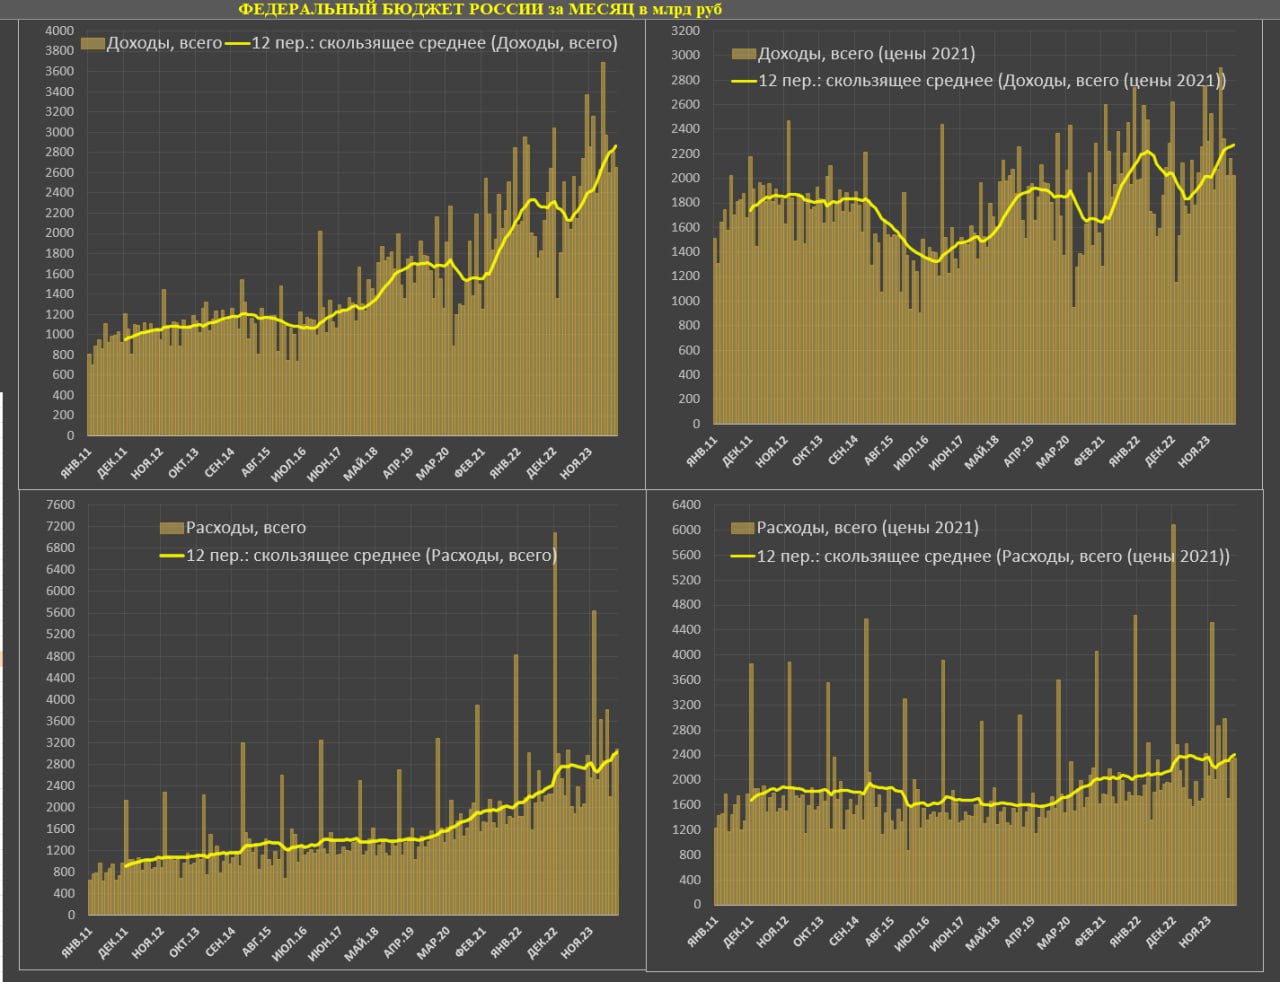Click x-axis label ДЕК.11 on the 2021-price revenue chart
The width and height of the screenshot is (1280, 982).
[736, 452]
